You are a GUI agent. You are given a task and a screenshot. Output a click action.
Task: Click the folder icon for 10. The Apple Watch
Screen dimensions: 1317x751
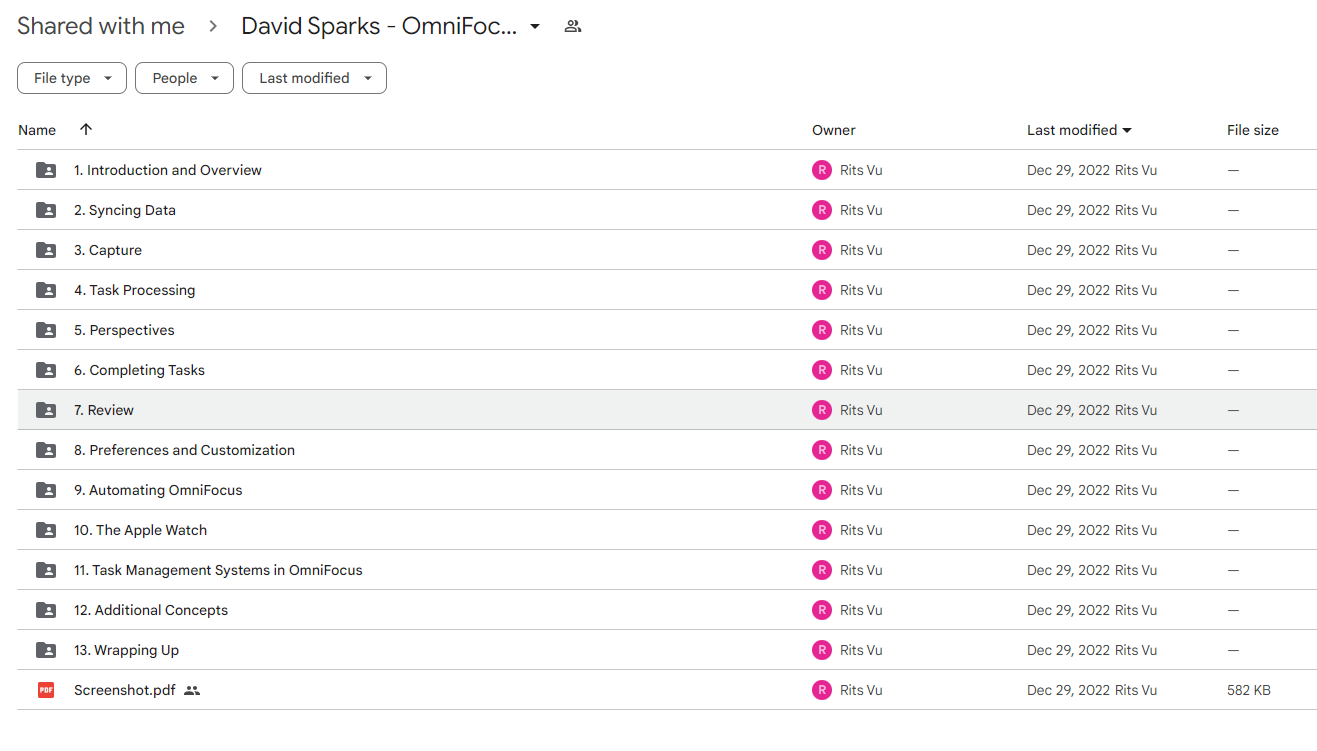46,530
